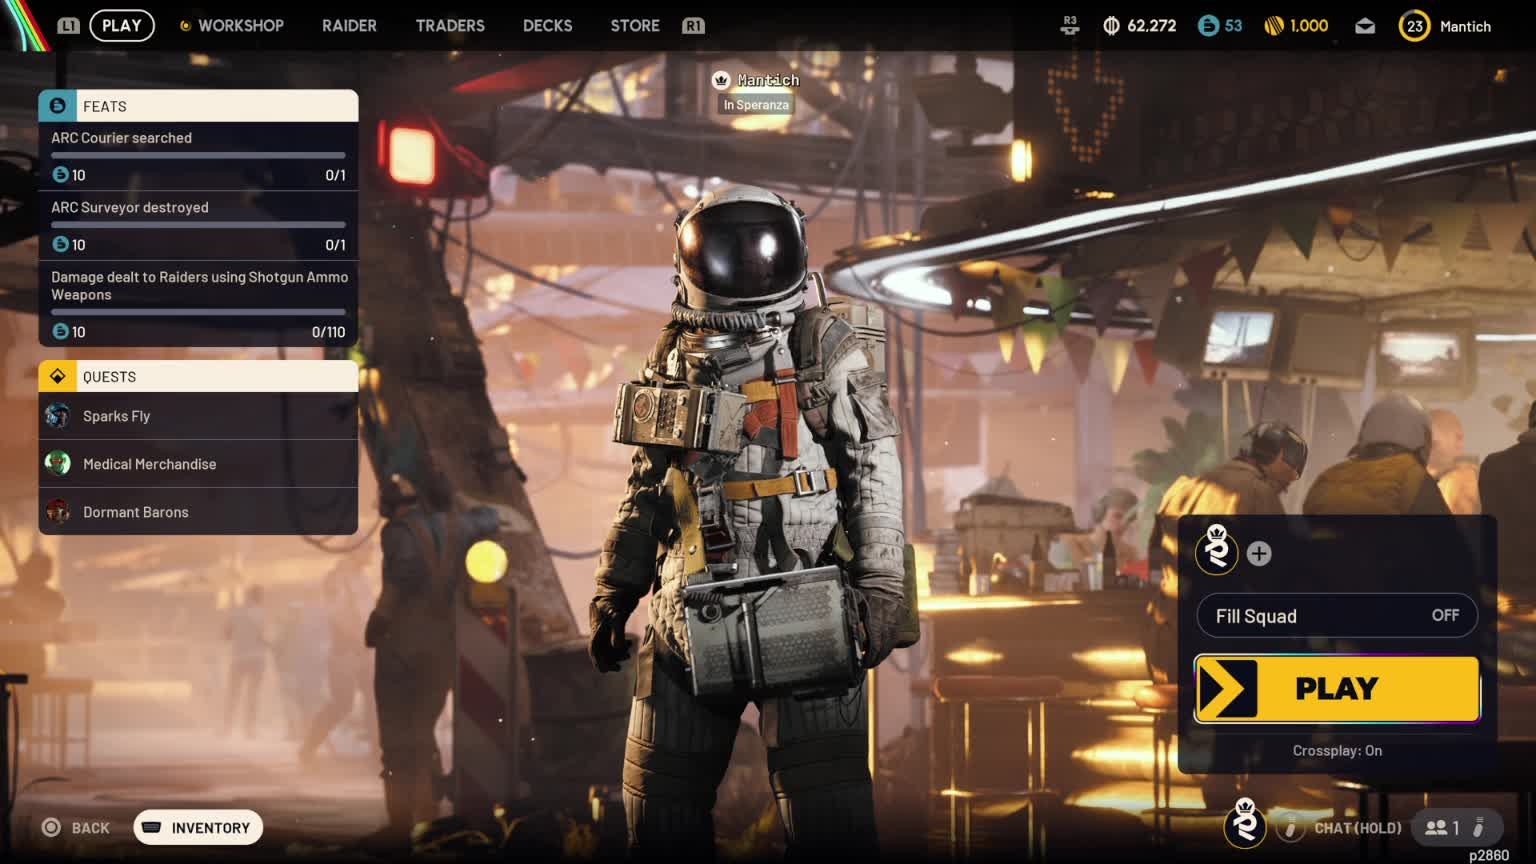The image size is (1536, 864).
Task: Open the DECKS tab
Action: point(548,26)
